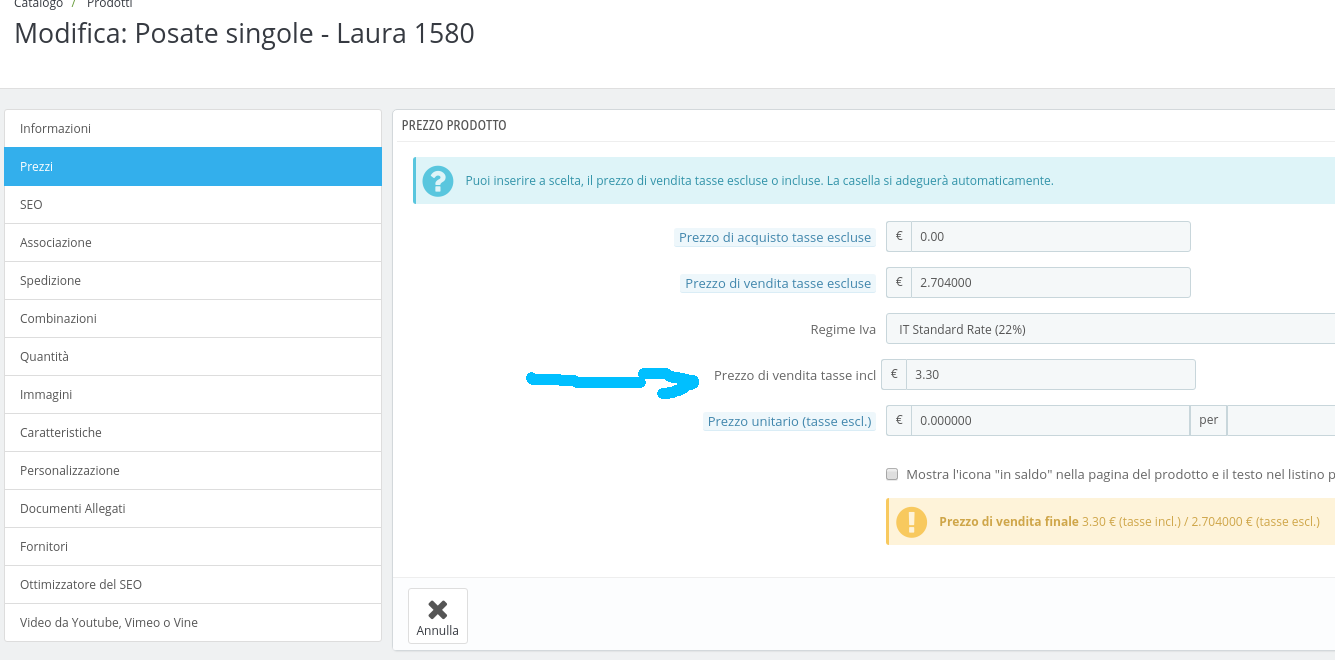Go to the Documenti Allegati tab

[x=193, y=509]
